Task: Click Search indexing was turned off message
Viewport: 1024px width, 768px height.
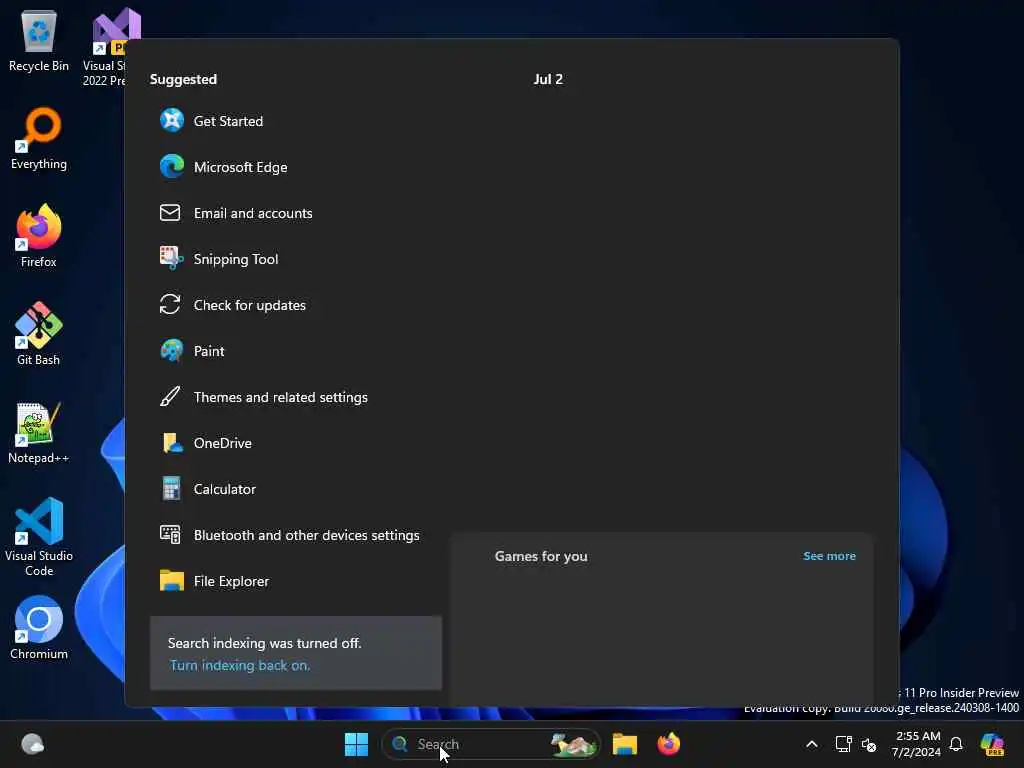Action: pyautogui.click(x=264, y=643)
